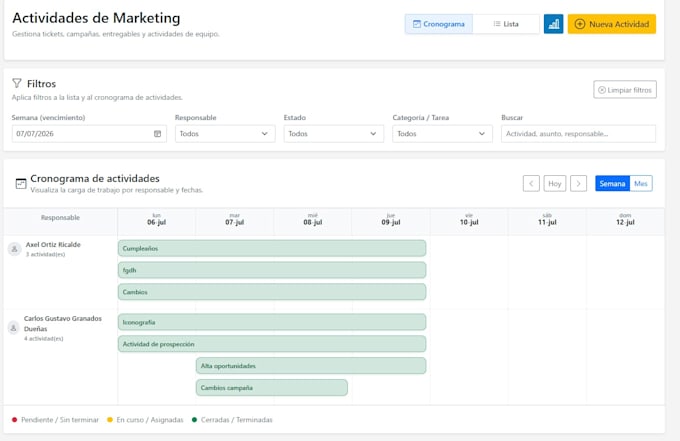Click Carlos Gustavo Granados Dueñas's avatar icon
This screenshot has height=441, width=680.
[x=13, y=327]
